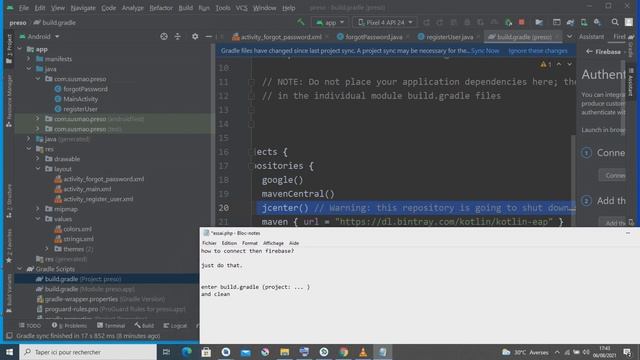Open the VCS menu

coord(241,8)
